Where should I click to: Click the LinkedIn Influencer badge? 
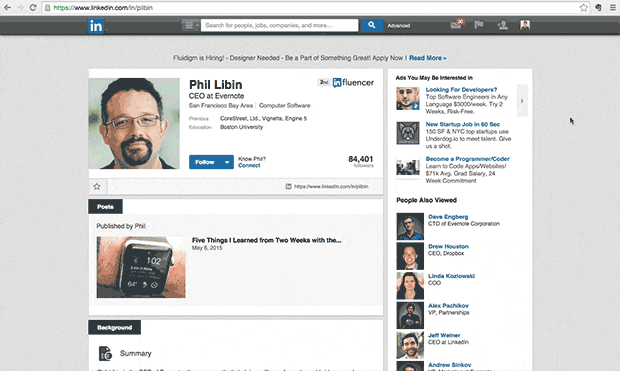tap(353, 82)
